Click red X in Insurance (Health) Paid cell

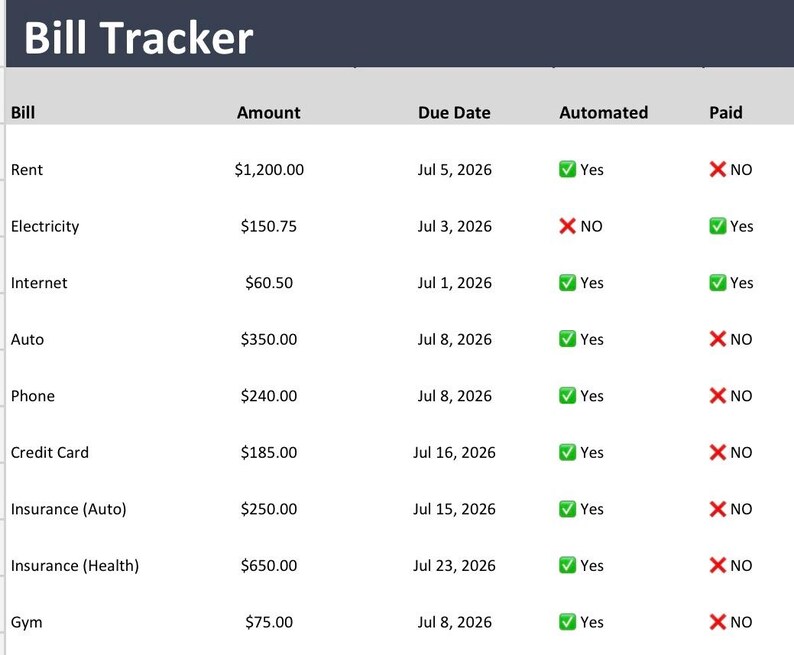point(718,565)
